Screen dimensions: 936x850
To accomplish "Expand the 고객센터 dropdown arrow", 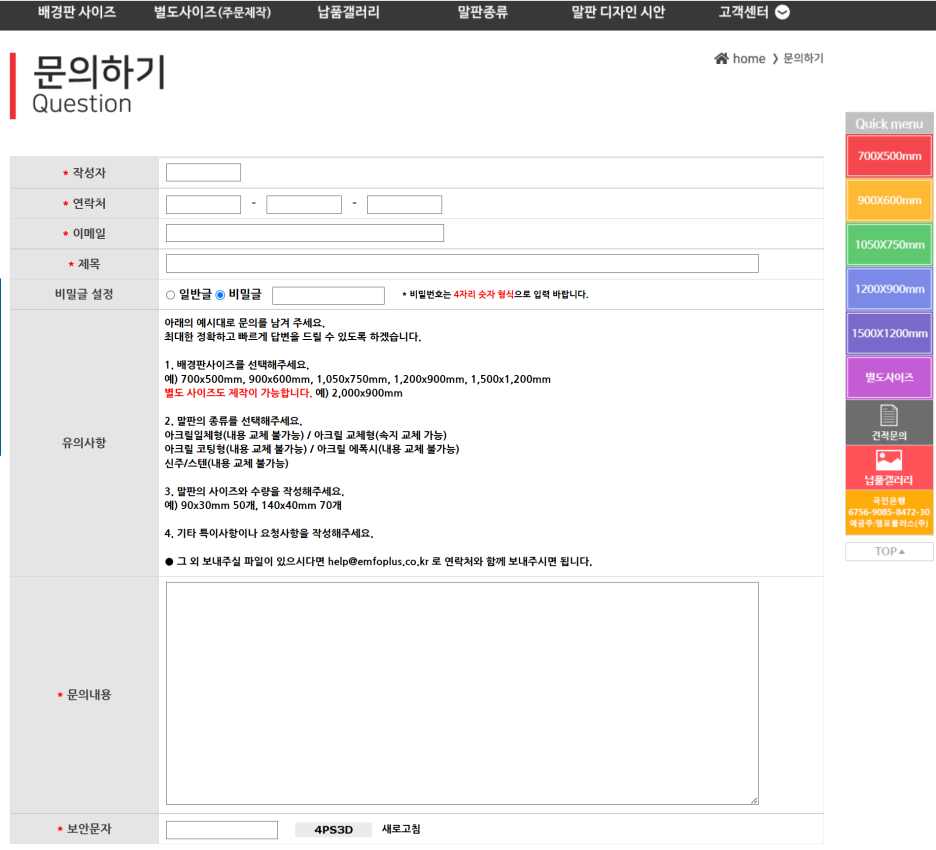I will pos(782,12).
